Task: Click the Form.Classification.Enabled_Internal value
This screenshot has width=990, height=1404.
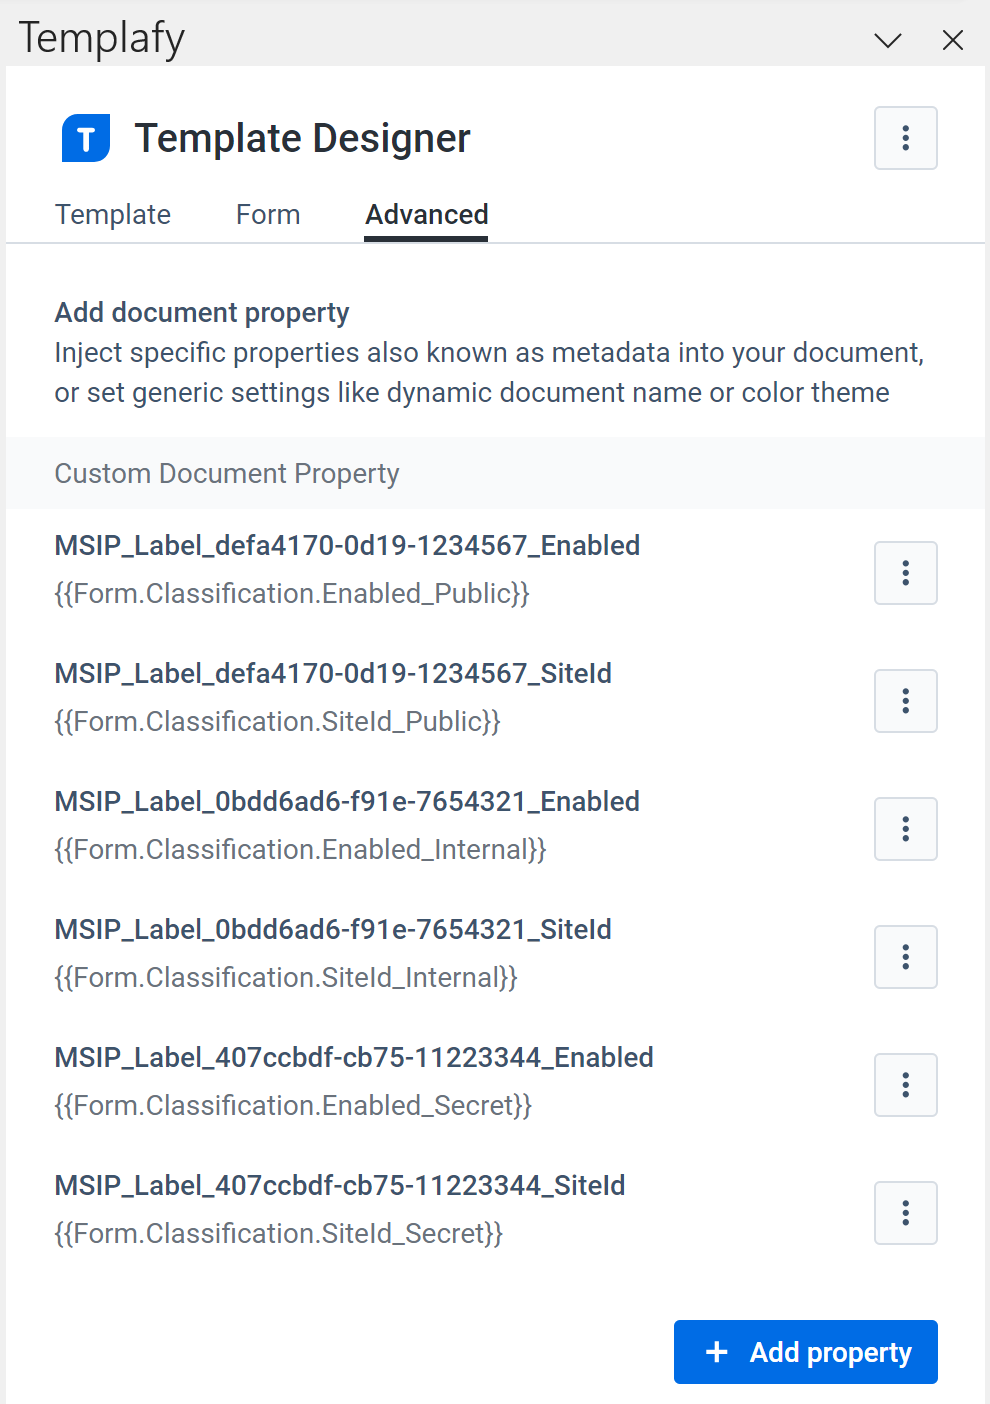Action: pos(300,850)
